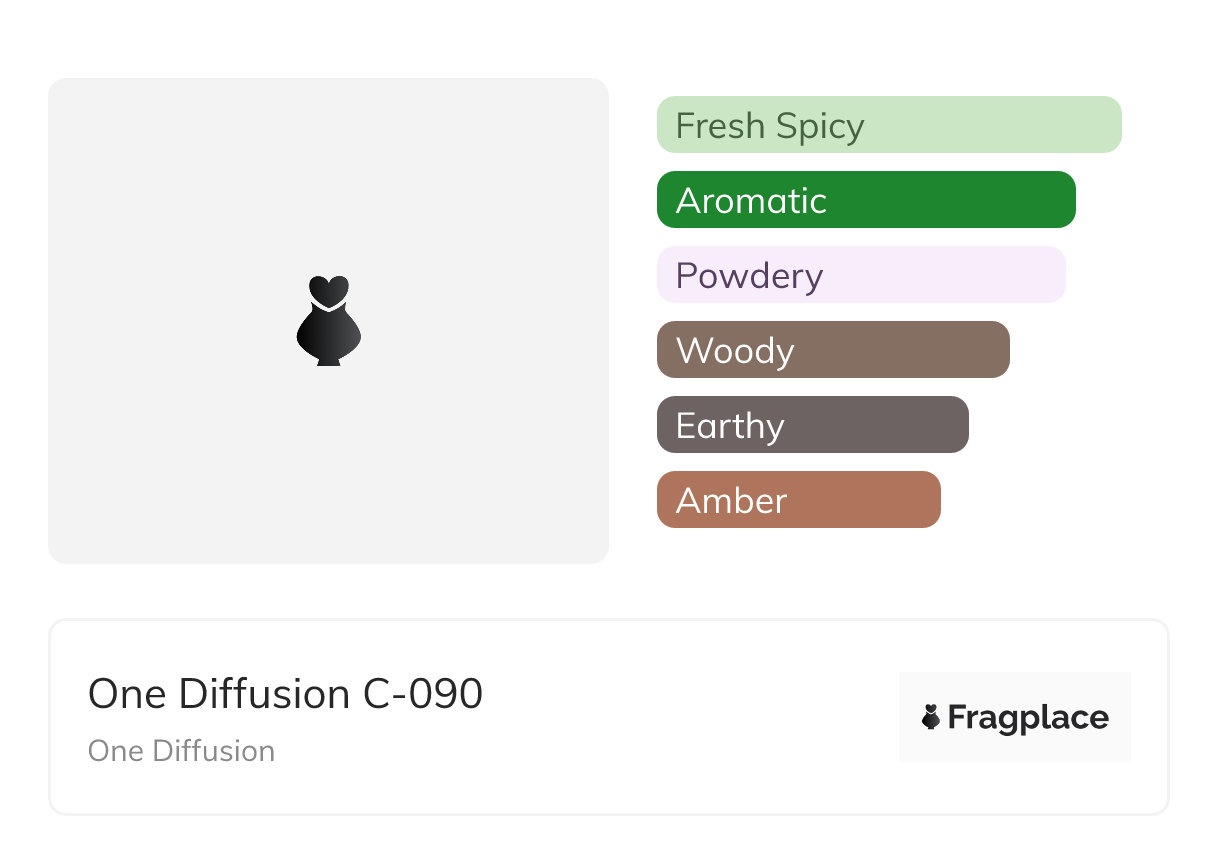Select the Fresh Spicy accord bar
The height and width of the screenshot is (864, 1218).
point(889,125)
